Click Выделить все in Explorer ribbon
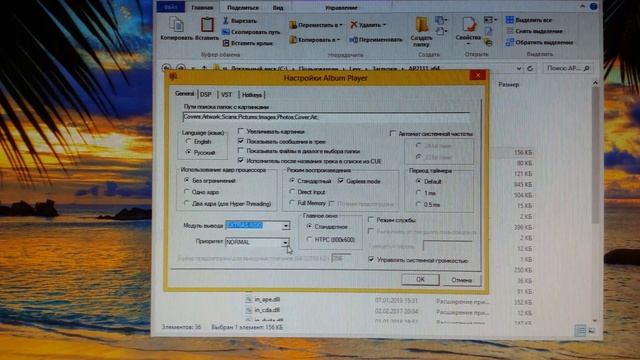Viewport: 640px width, 360px height. point(529,20)
